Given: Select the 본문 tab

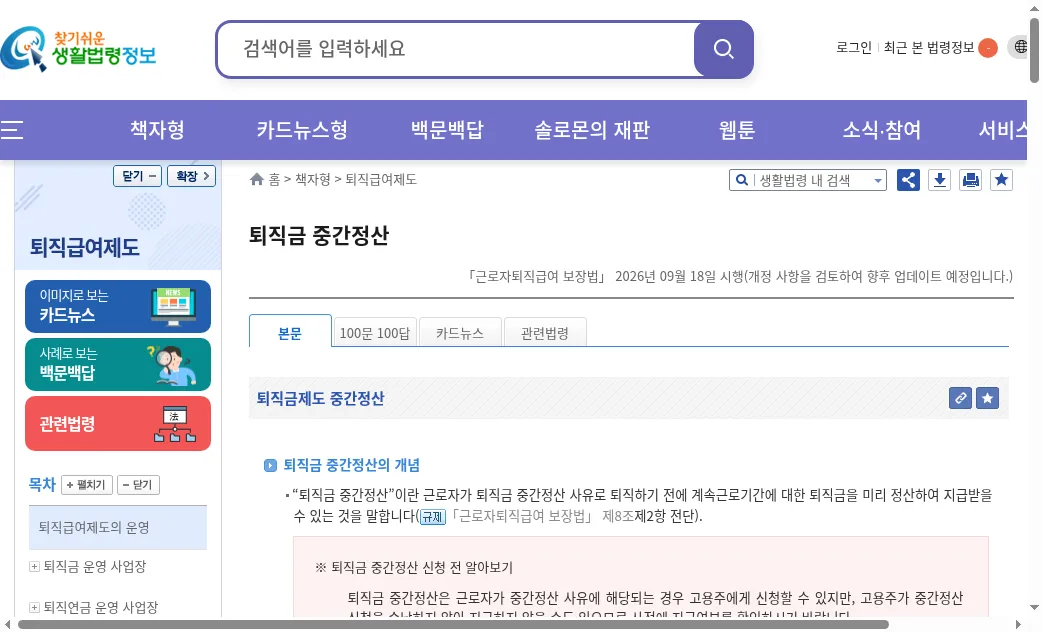Looking at the screenshot, I should (x=290, y=331).
